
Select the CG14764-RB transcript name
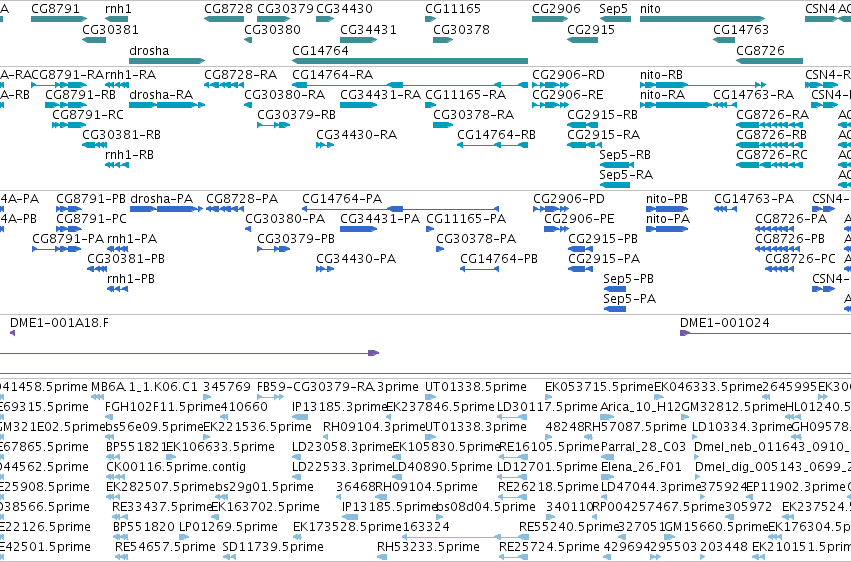point(496,135)
